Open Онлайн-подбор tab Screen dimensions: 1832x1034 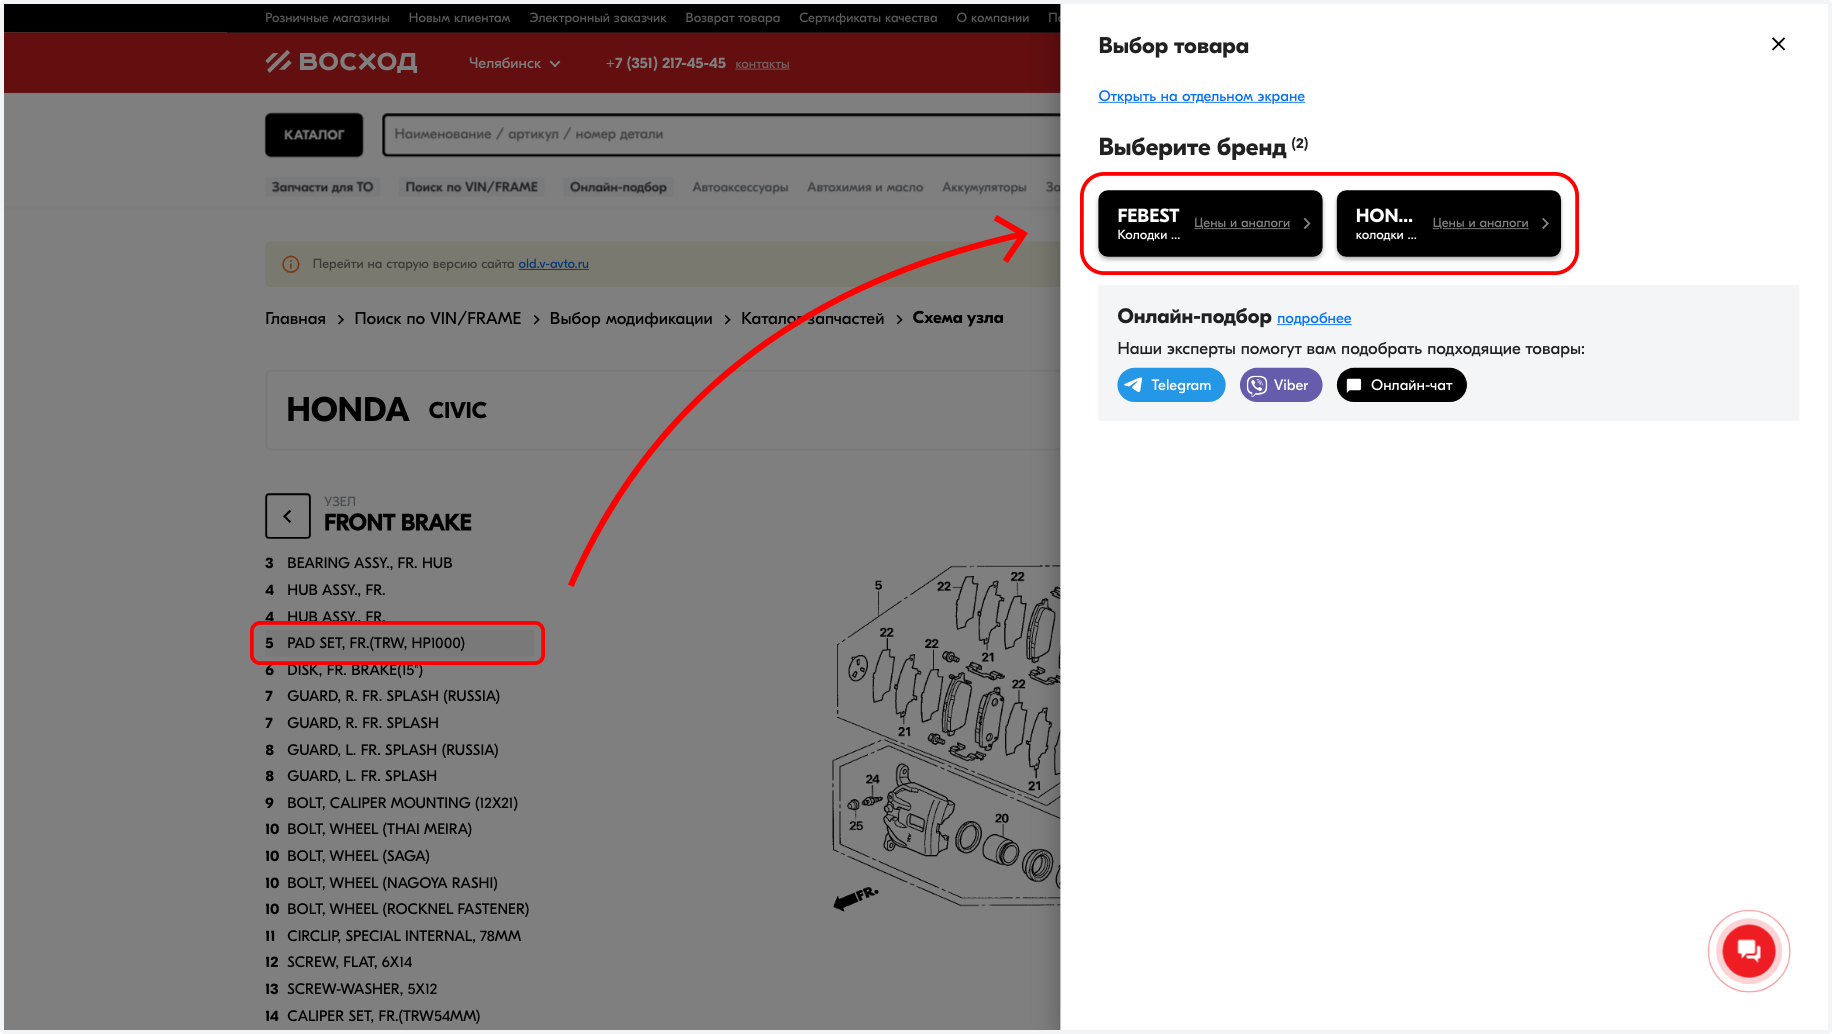coord(618,187)
